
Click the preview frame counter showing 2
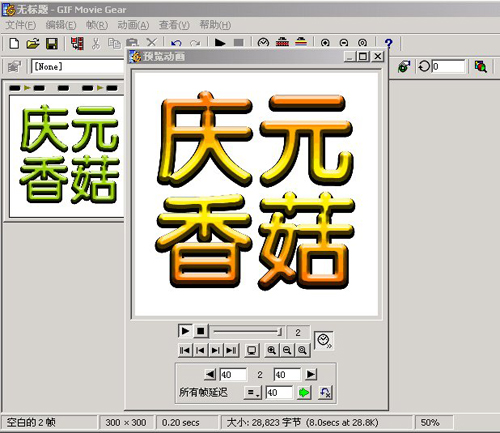click(x=298, y=332)
